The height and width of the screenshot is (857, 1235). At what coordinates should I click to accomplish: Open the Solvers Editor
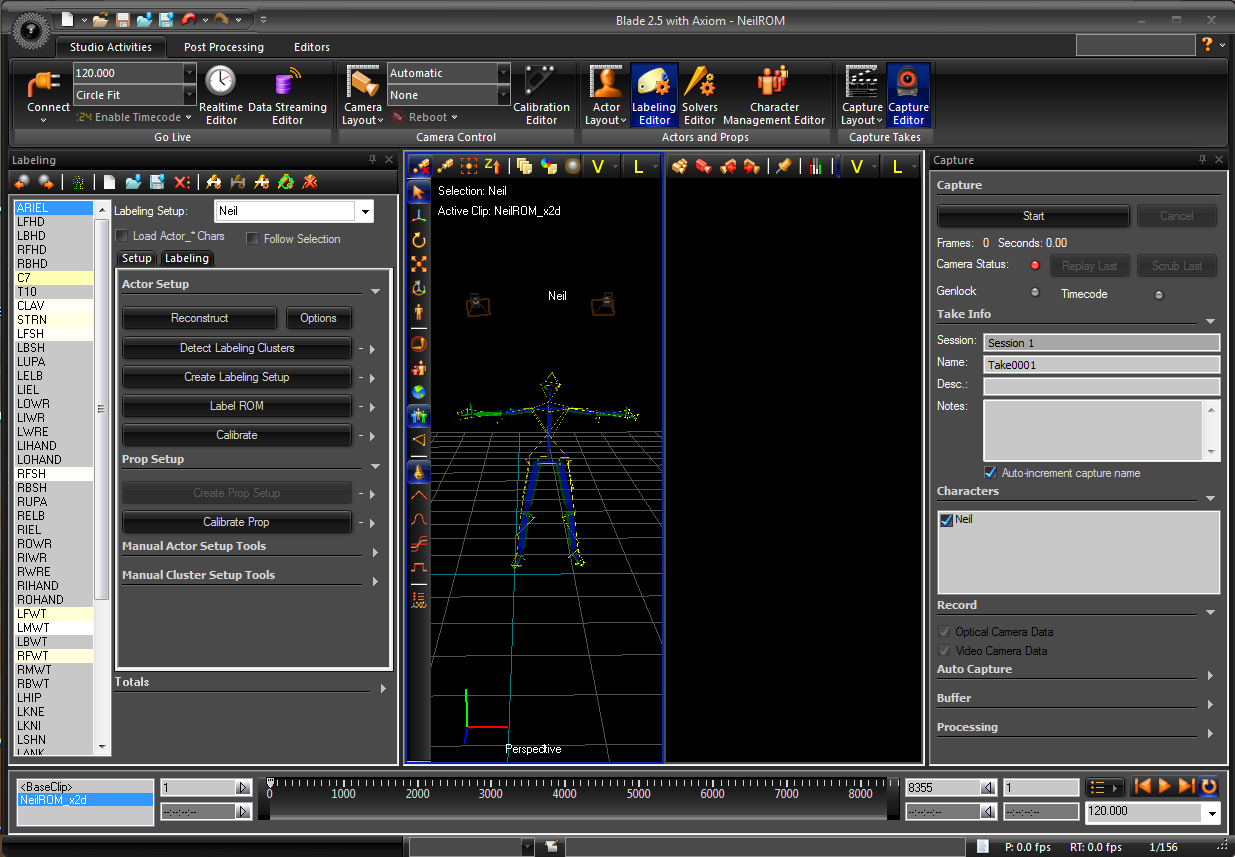pos(699,94)
